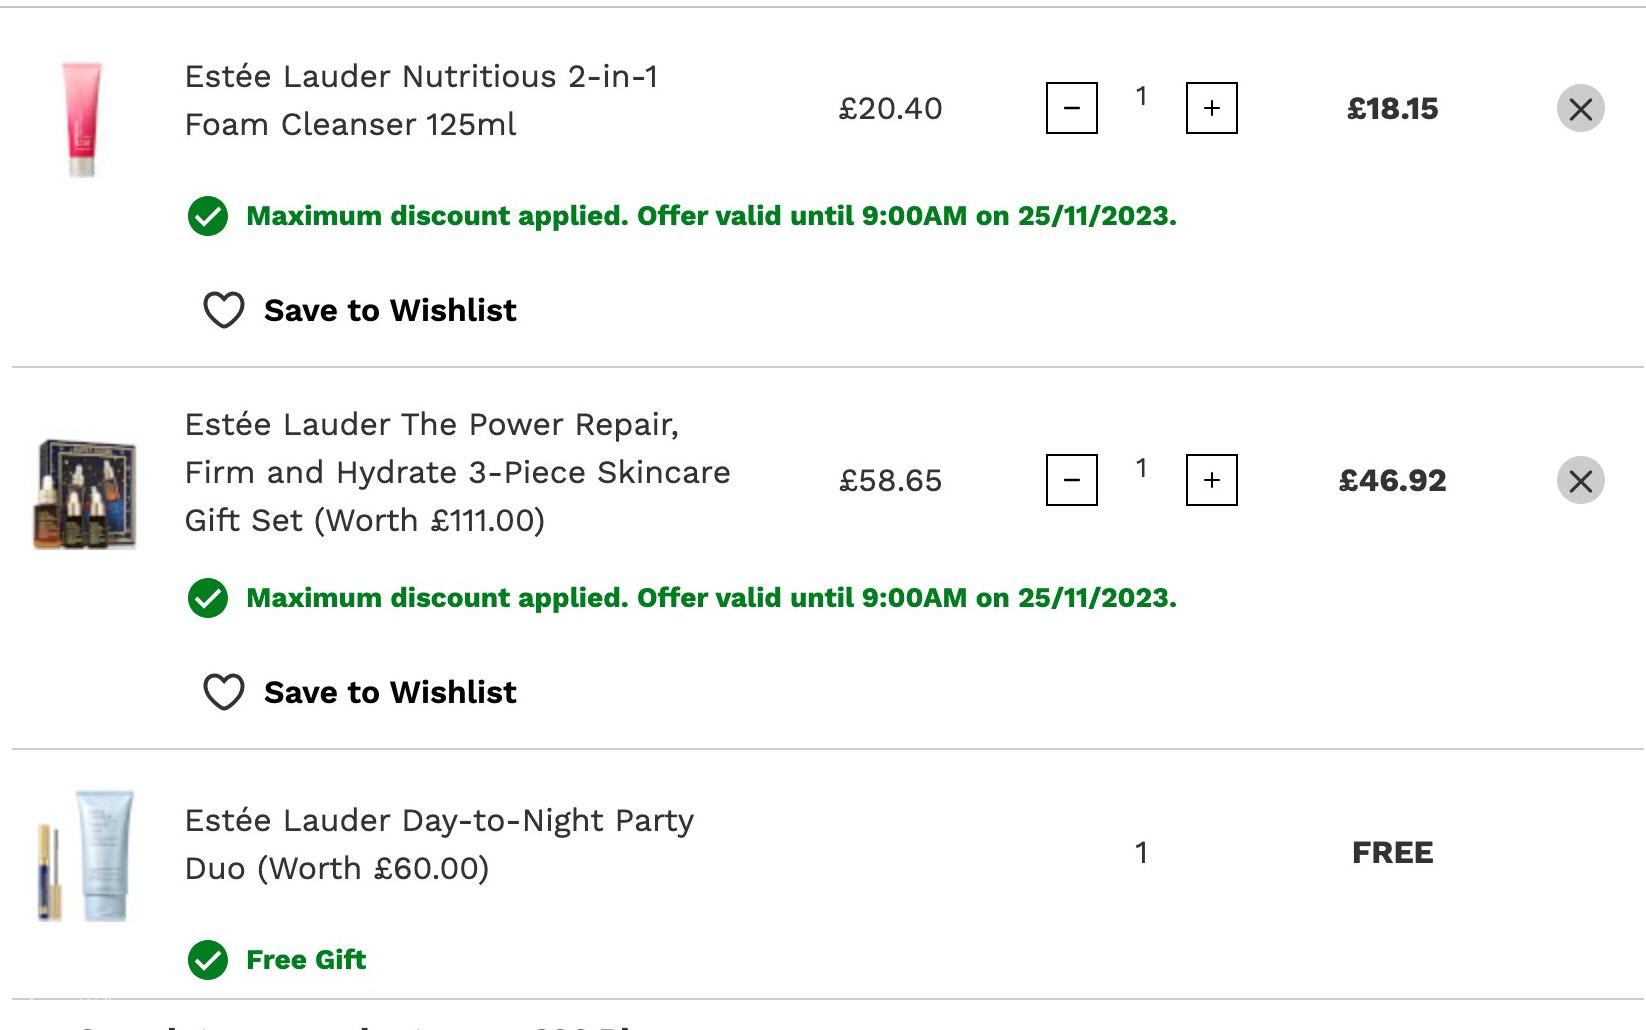Open the Nutritious 2-in-1 Foam Cleanser product link
This screenshot has width=1646, height=1030.
pyautogui.click(x=421, y=100)
